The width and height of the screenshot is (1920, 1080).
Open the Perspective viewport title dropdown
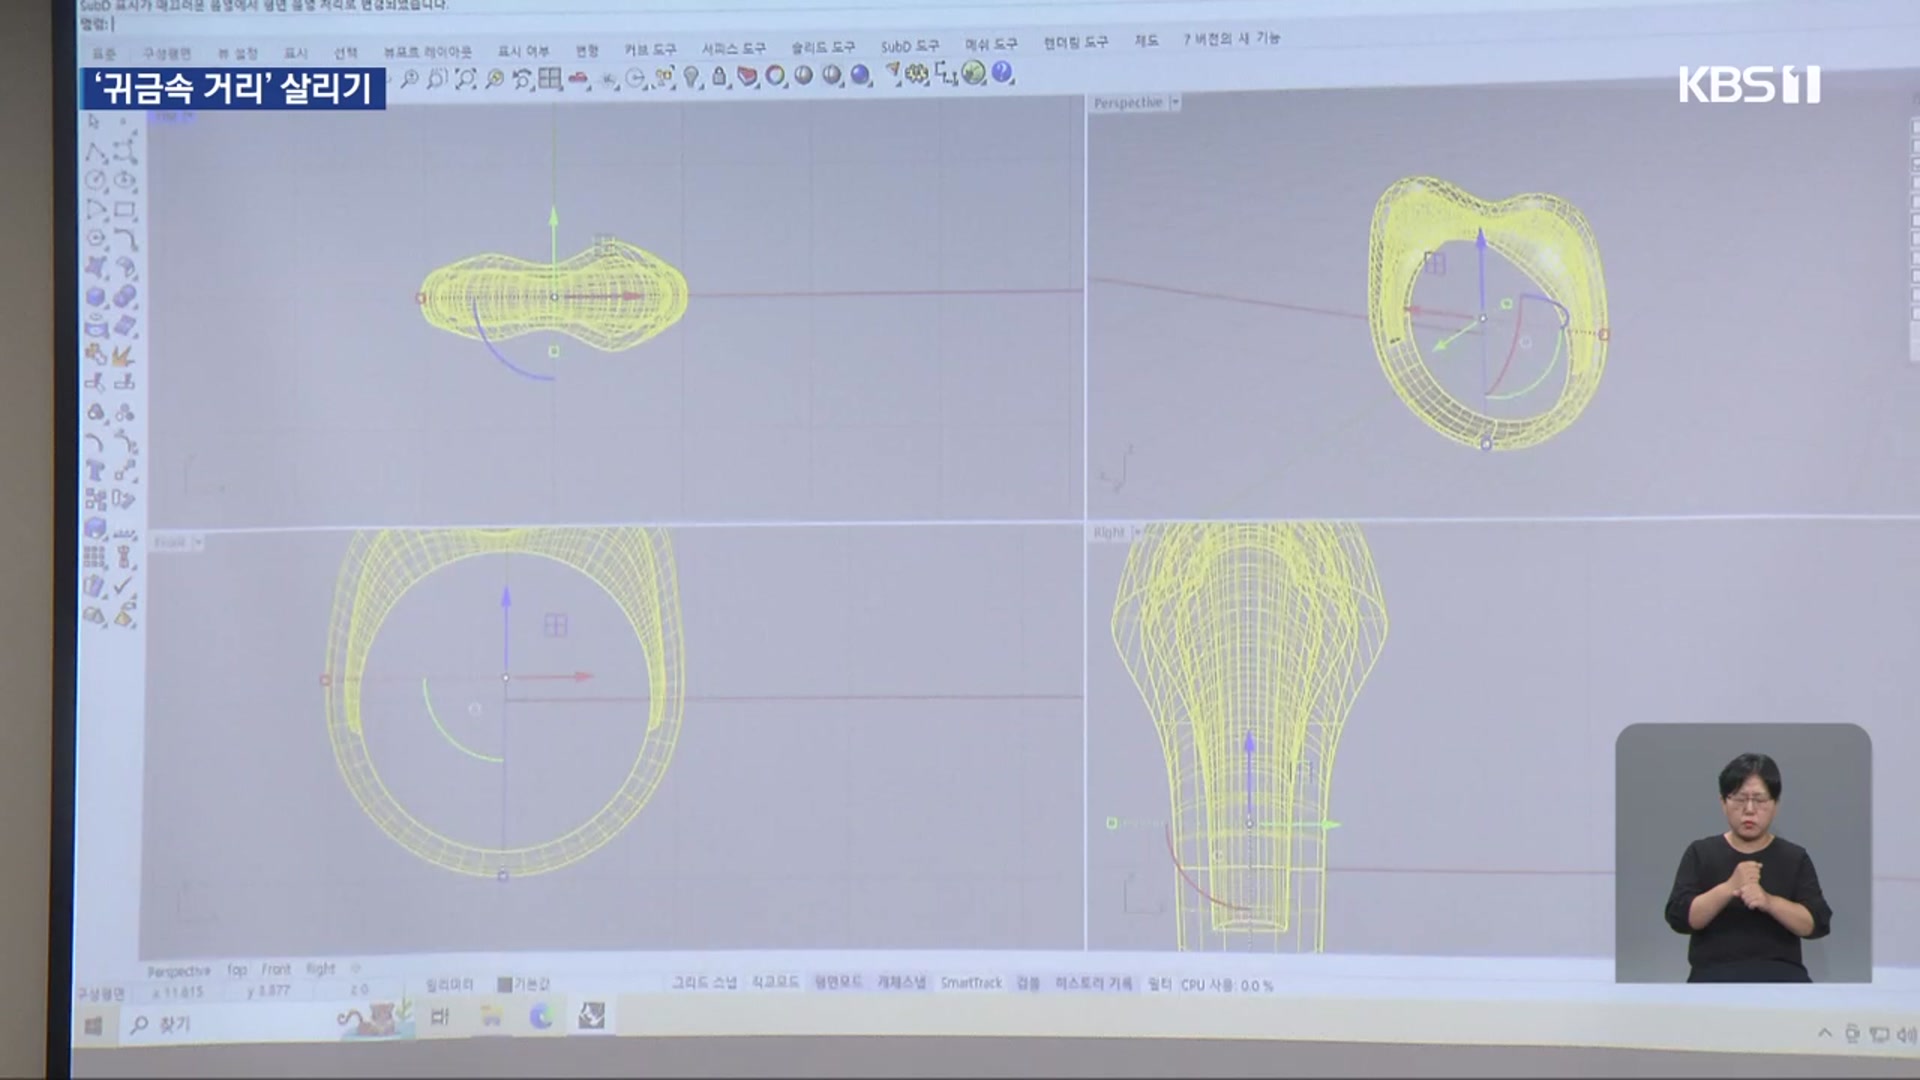click(1175, 102)
